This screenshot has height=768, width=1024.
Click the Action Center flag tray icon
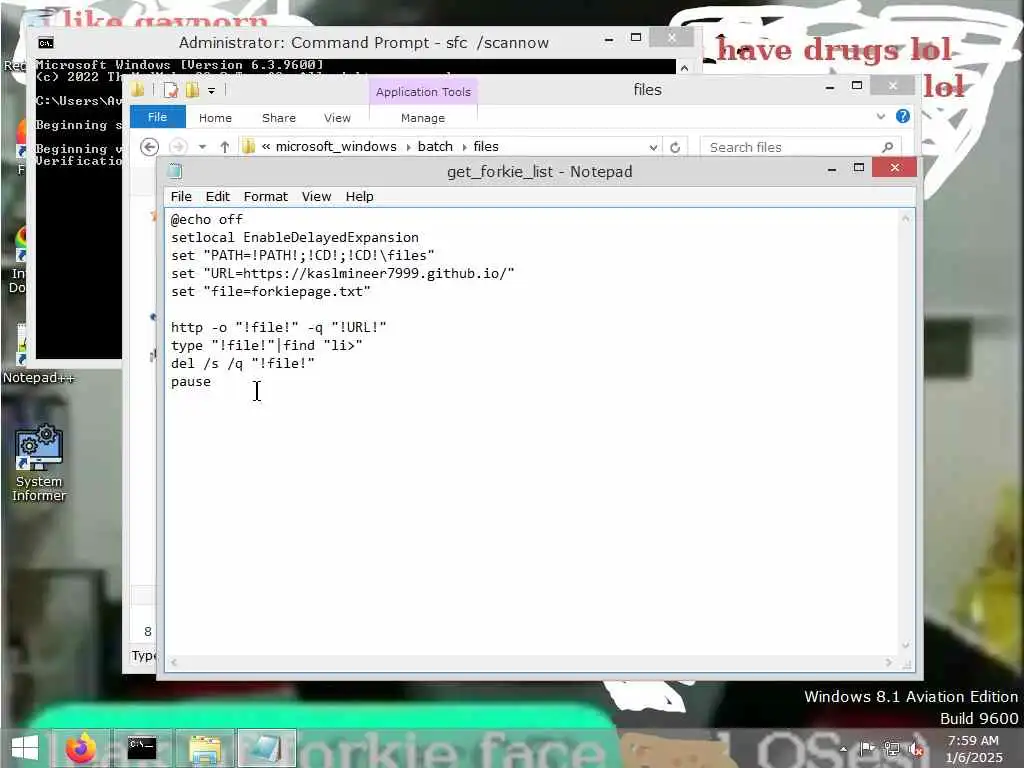point(867,748)
